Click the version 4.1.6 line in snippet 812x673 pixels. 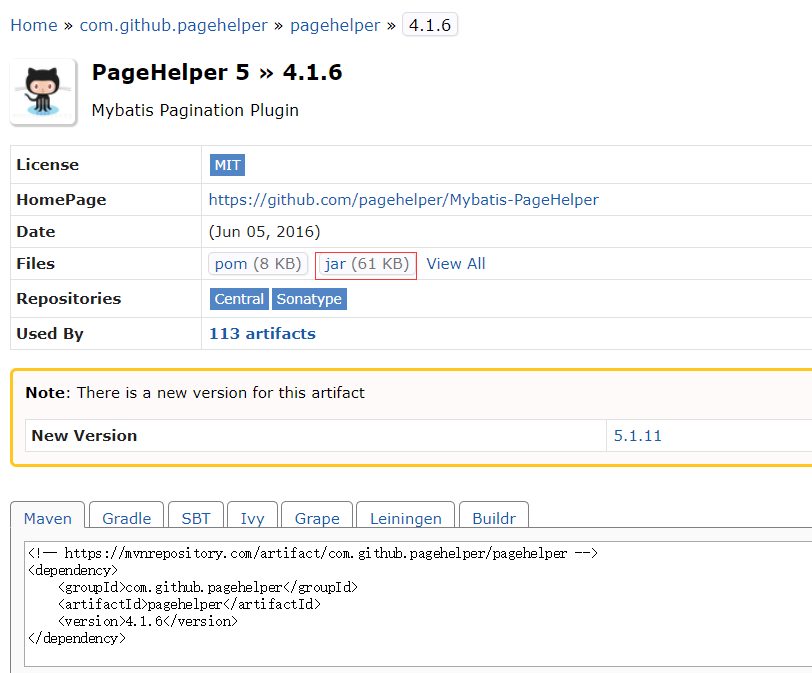click(x=148, y=621)
